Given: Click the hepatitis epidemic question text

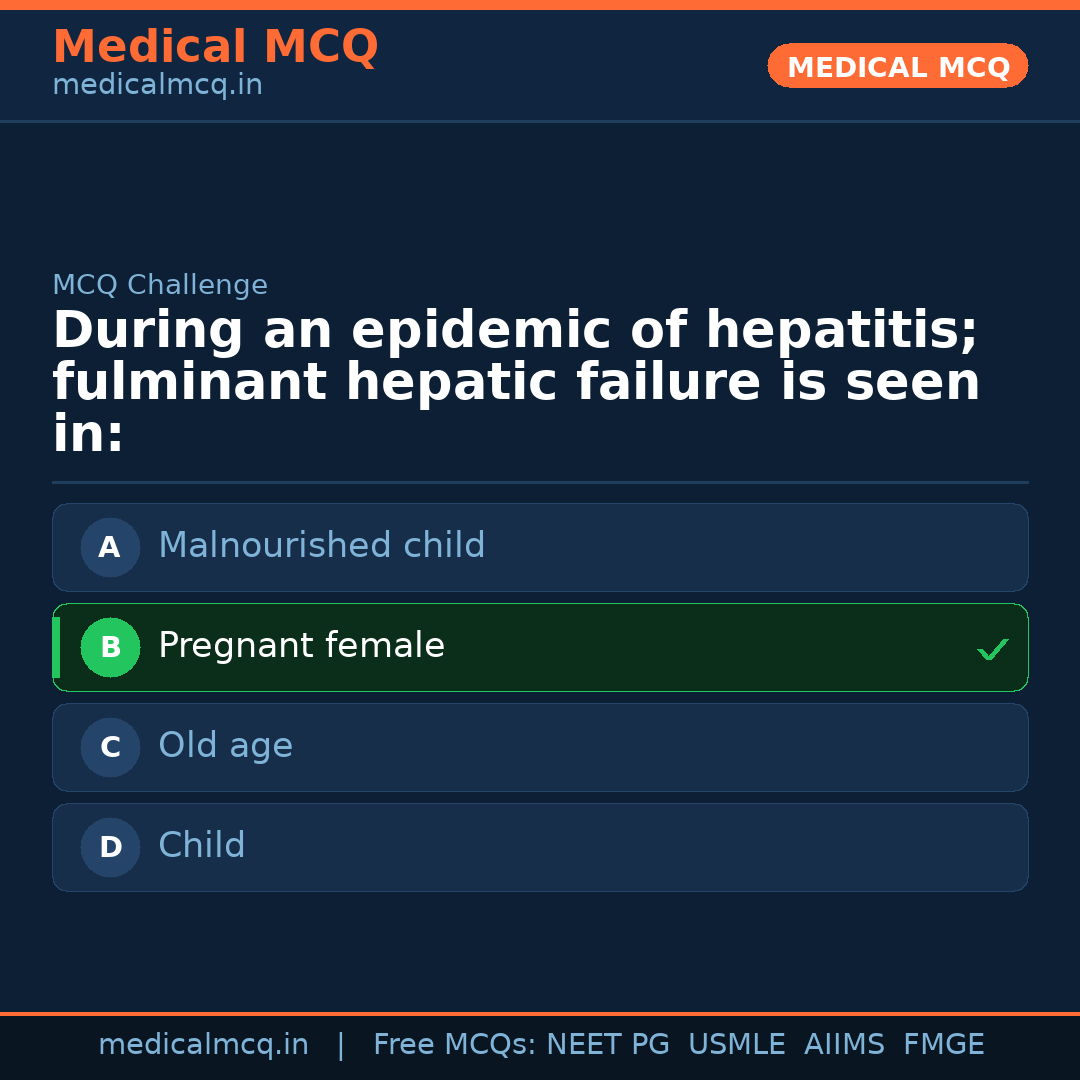Looking at the screenshot, I should tap(516, 382).
